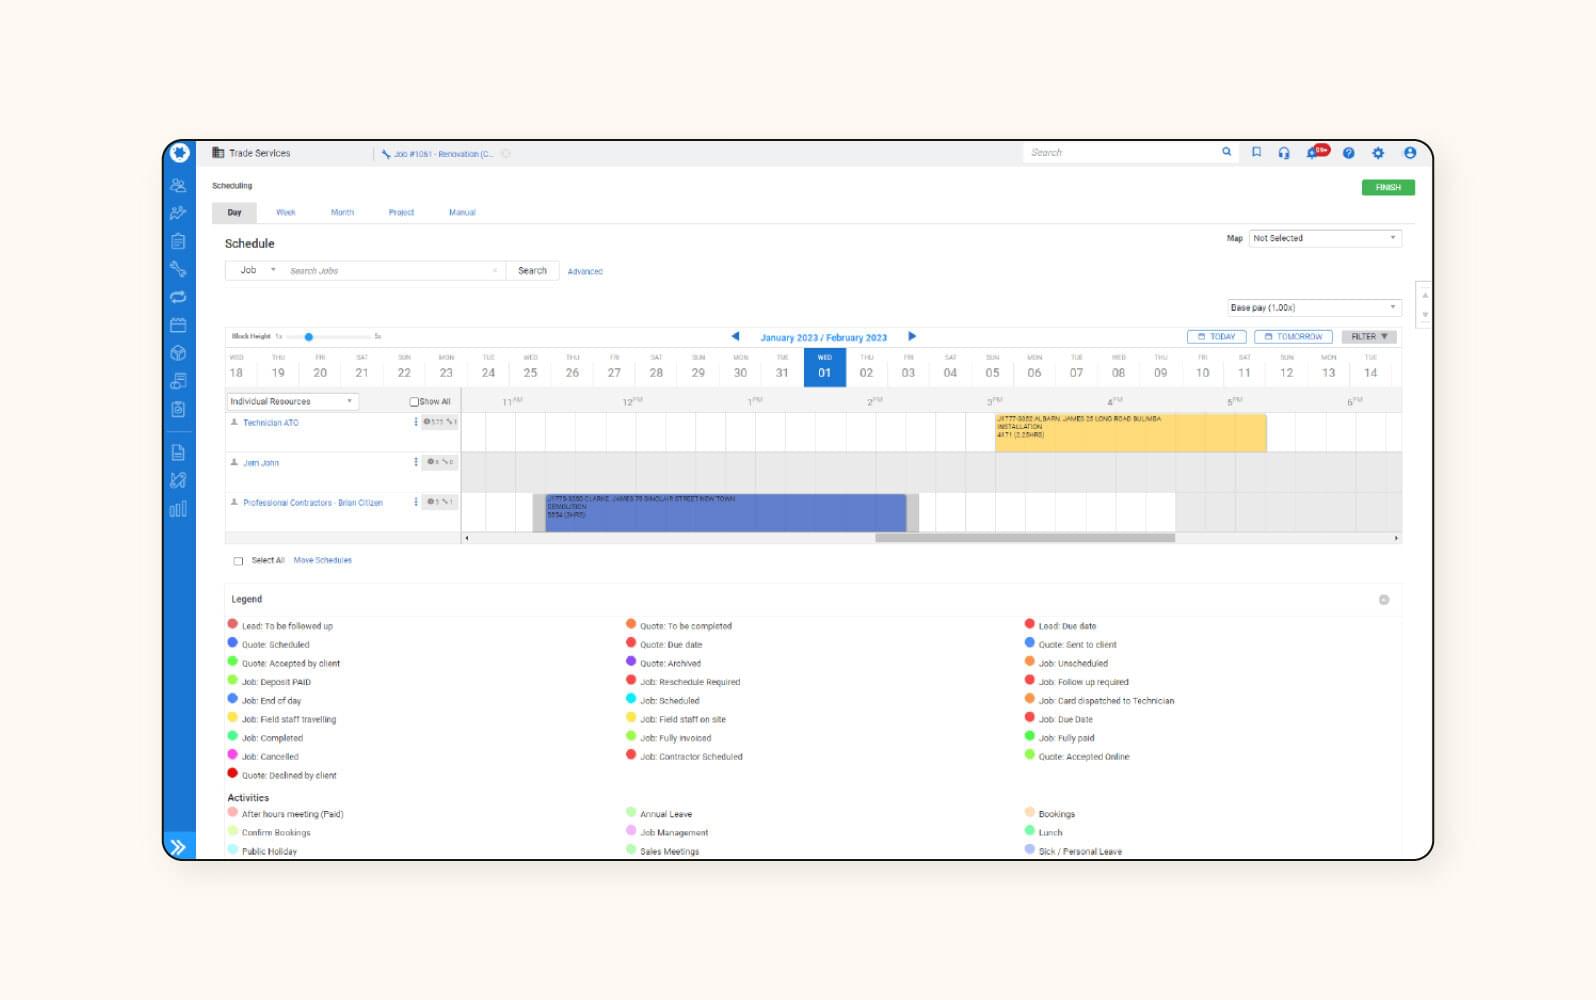This screenshot has height=1000, width=1596.
Task: Open the bar chart reports sidebar icon
Action: coord(178,509)
